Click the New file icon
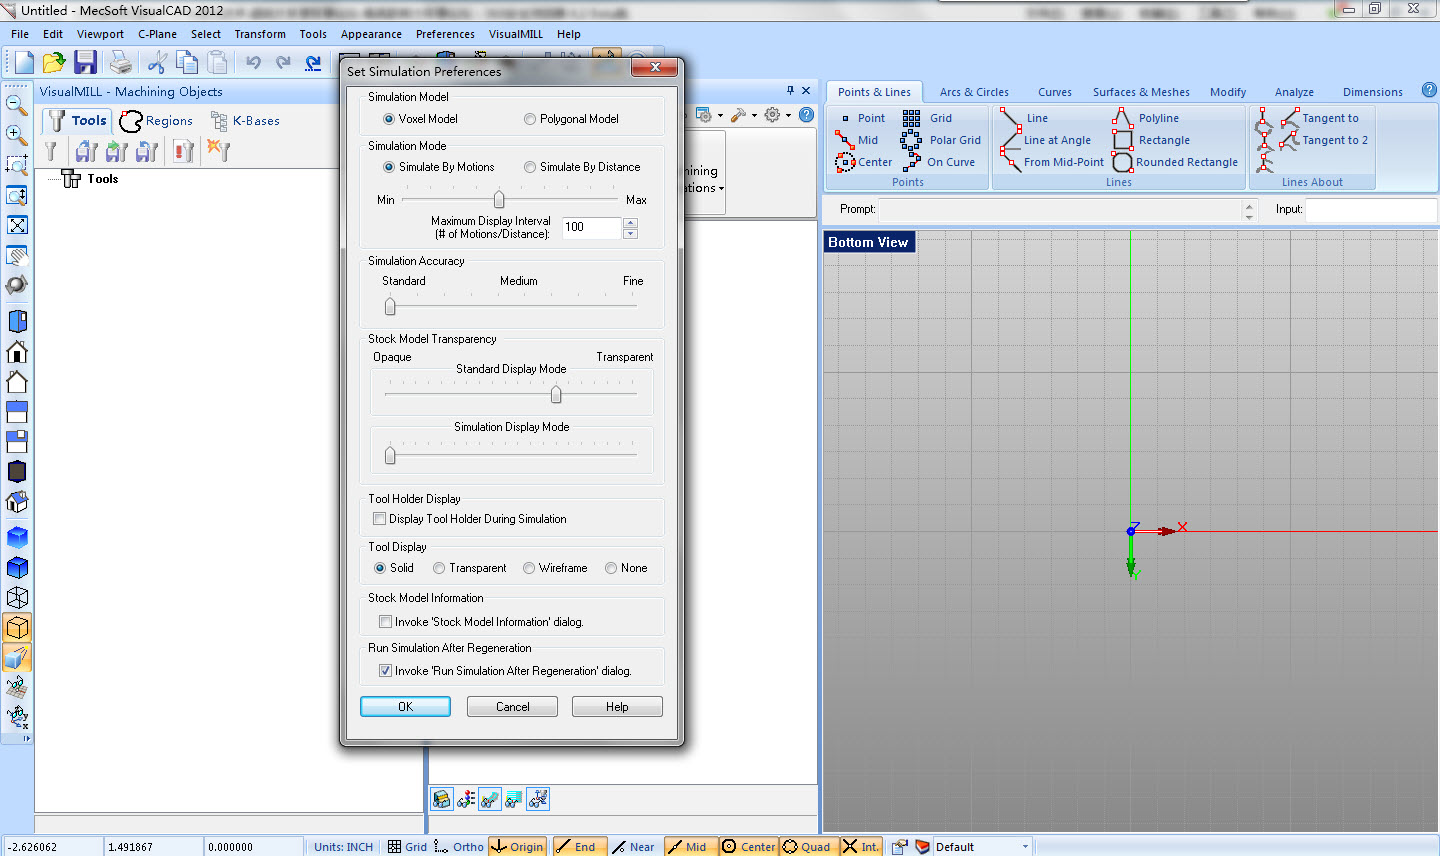 [x=23, y=62]
